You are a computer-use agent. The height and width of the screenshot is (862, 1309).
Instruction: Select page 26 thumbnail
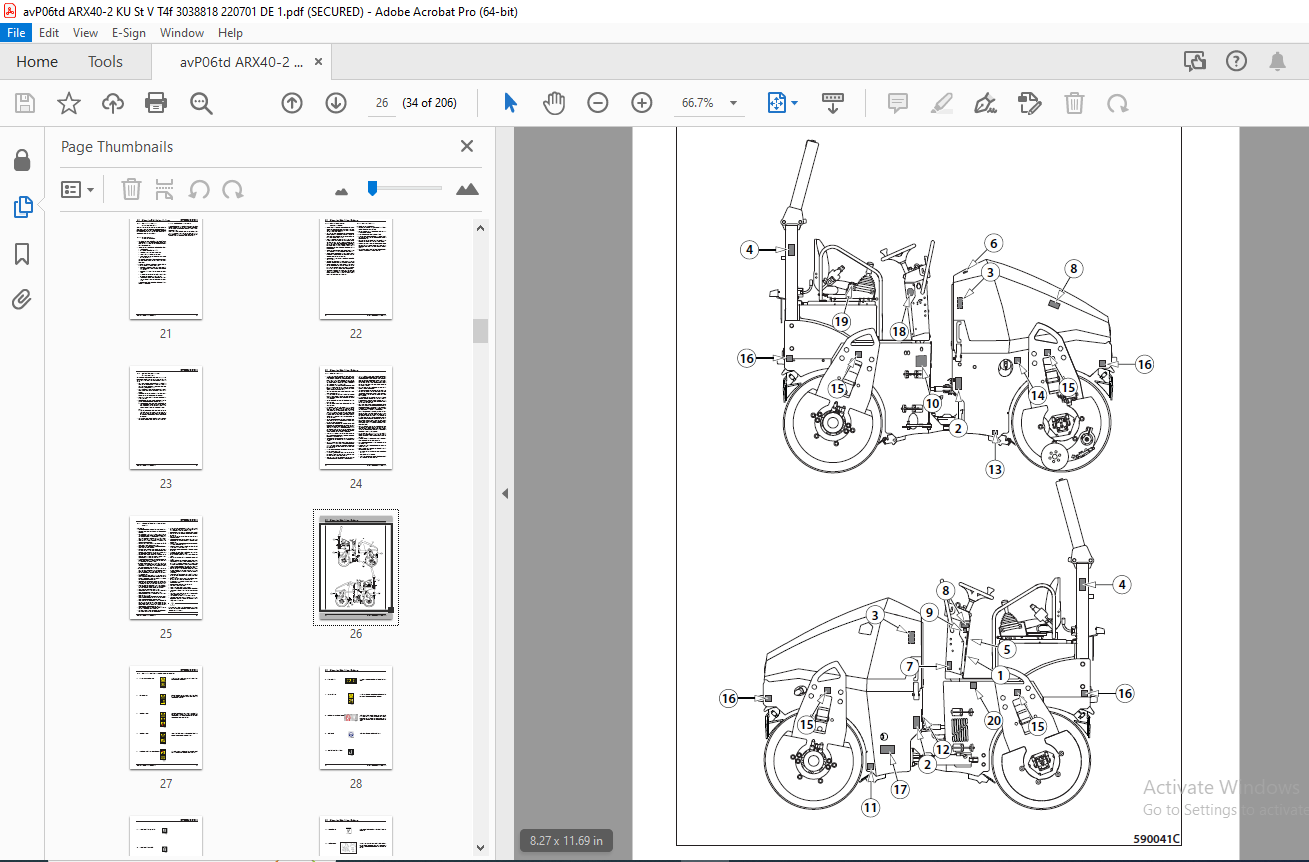[356, 568]
